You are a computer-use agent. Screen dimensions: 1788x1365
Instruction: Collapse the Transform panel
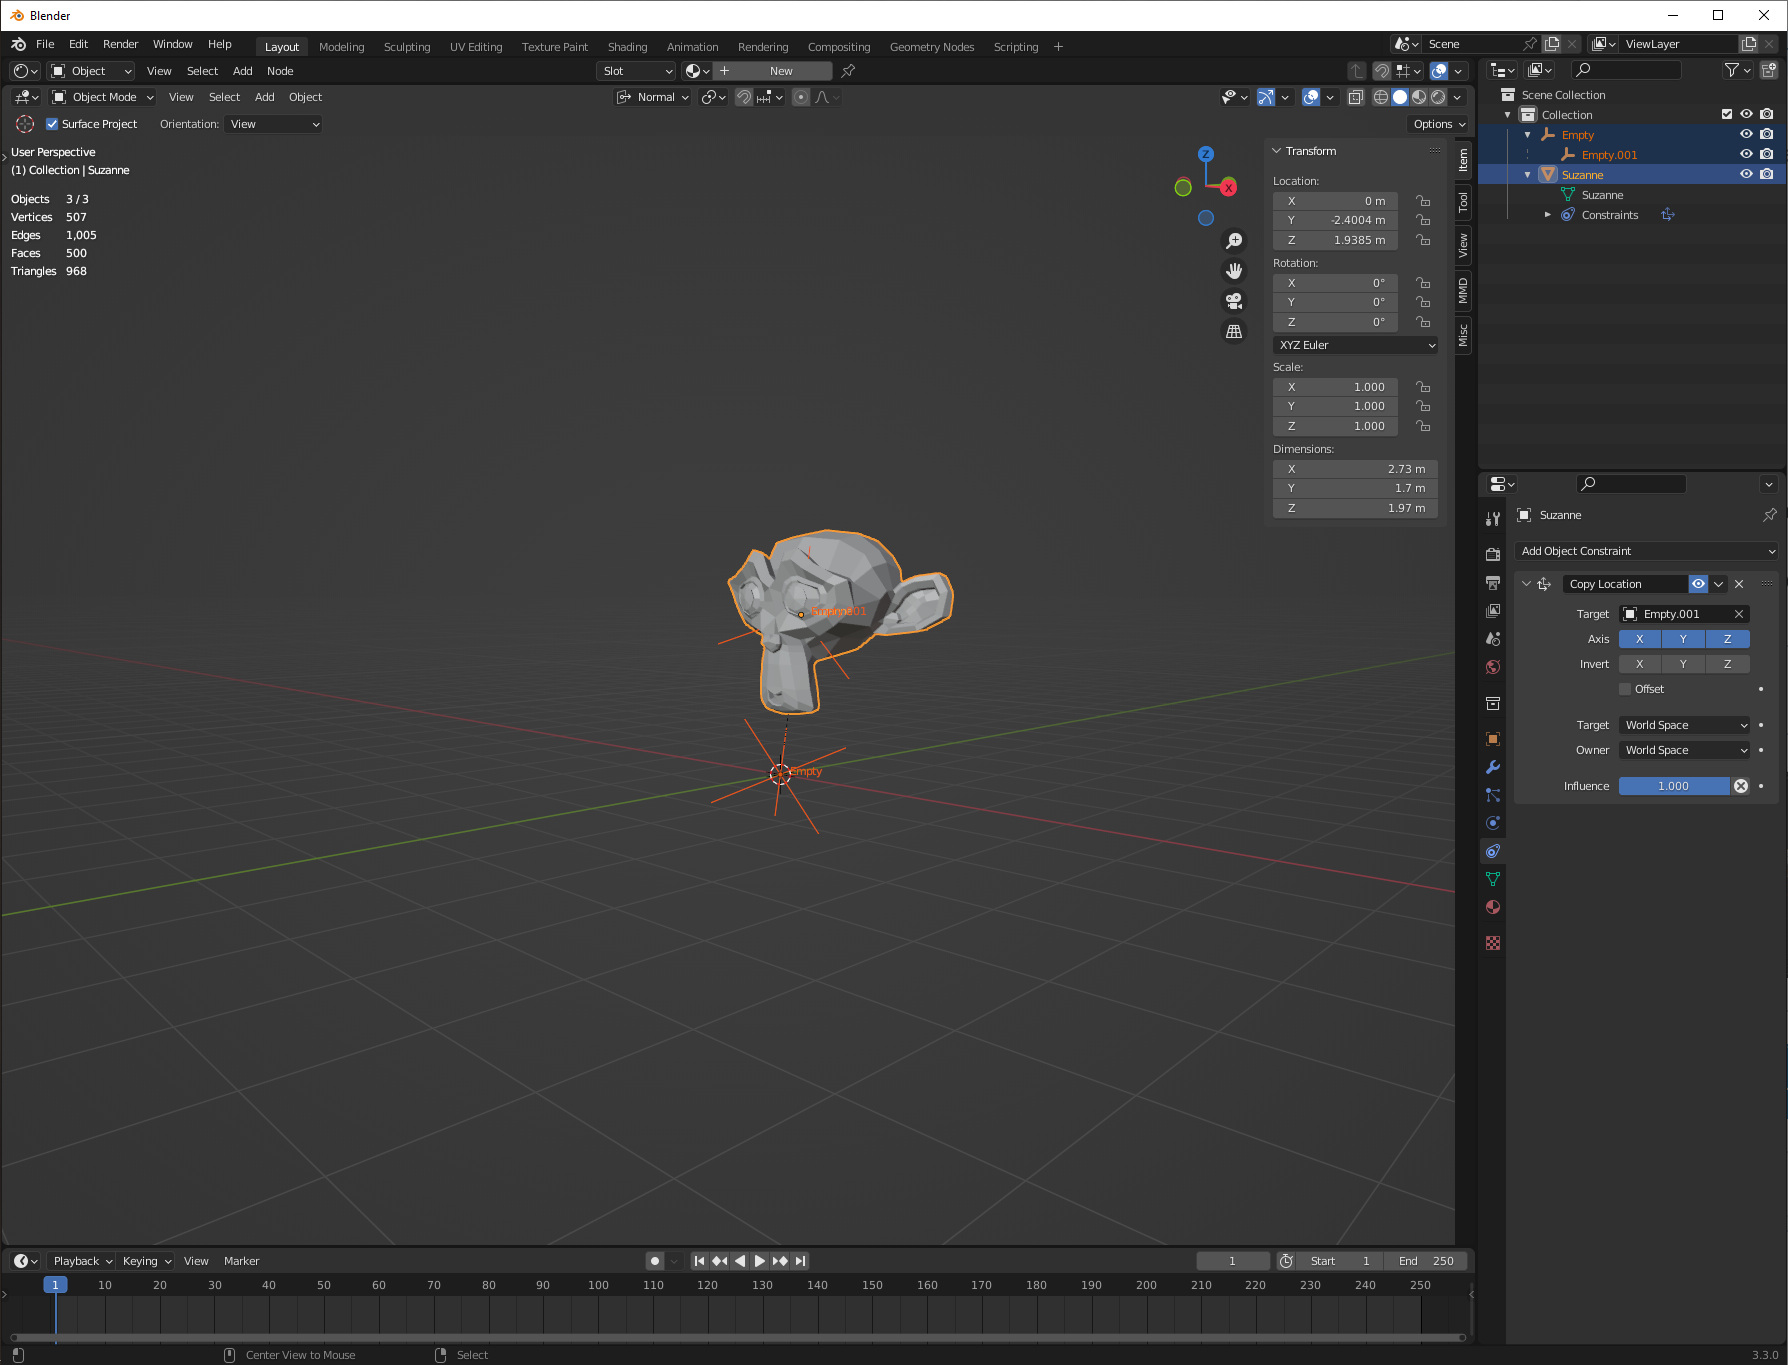click(x=1276, y=151)
